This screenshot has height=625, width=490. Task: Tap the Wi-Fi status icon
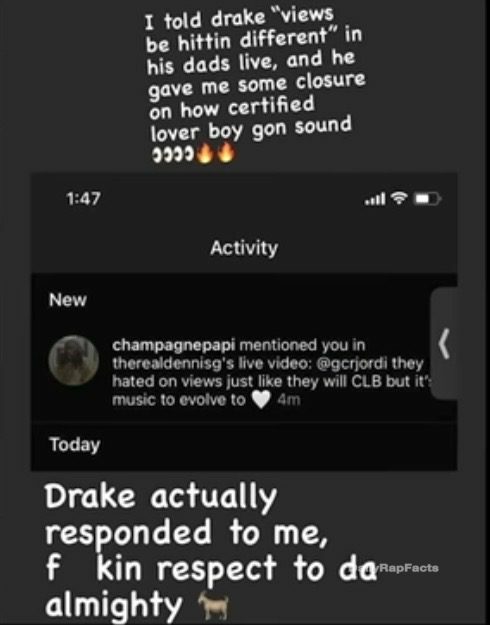(398, 198)
